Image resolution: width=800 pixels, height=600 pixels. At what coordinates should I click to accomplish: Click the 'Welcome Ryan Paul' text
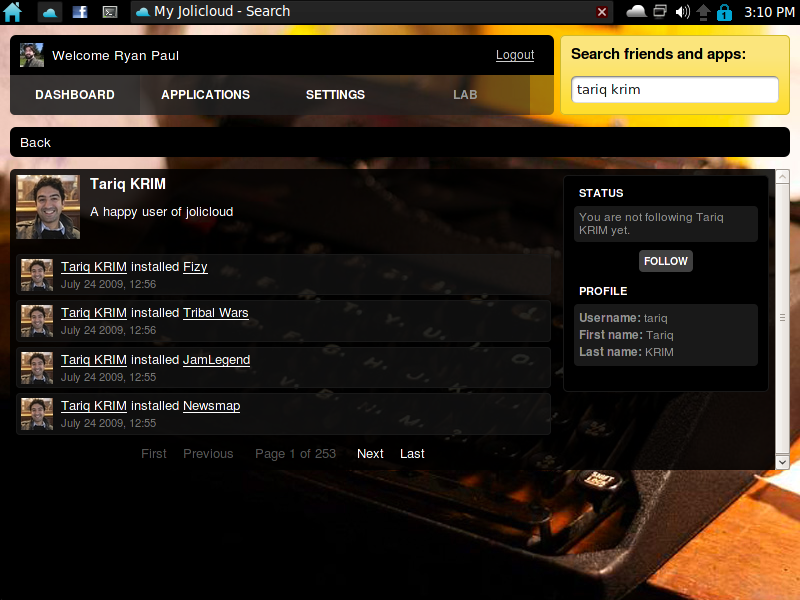point(115,55)
